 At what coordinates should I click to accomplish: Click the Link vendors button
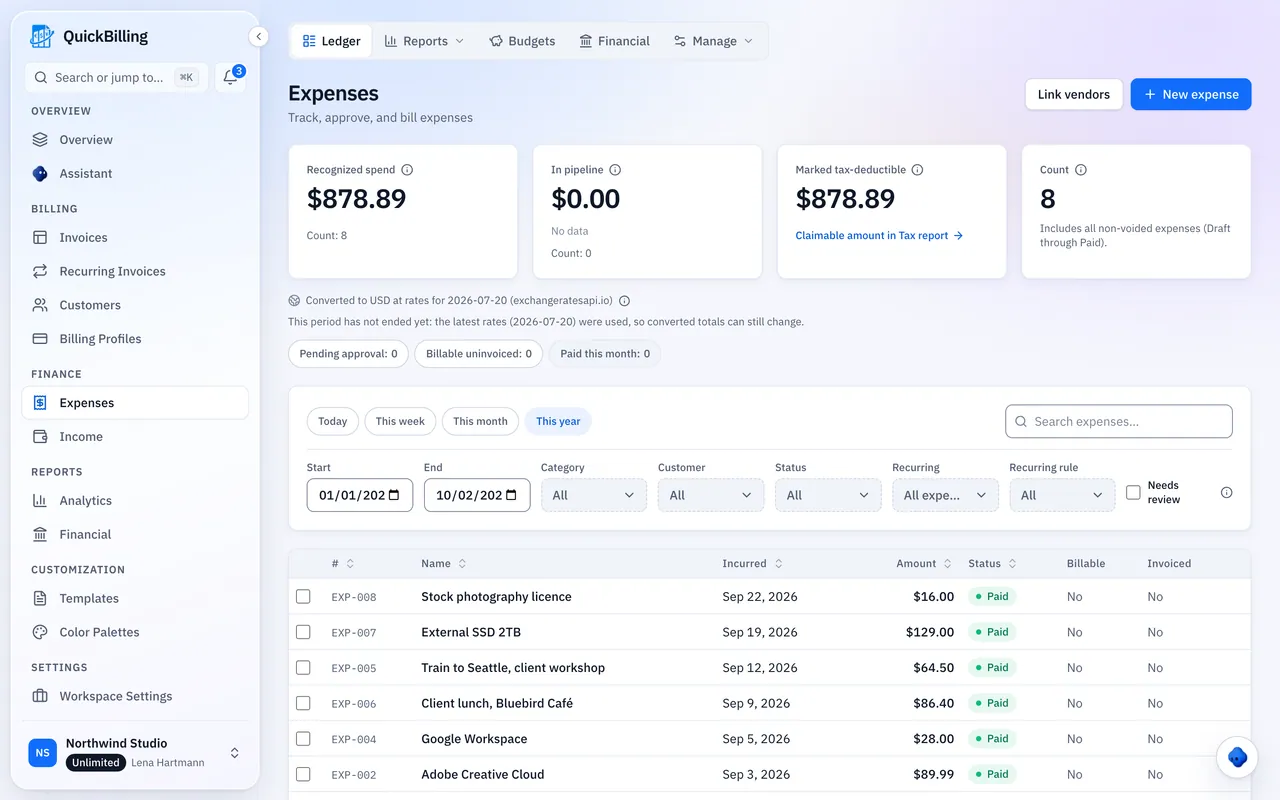click(1074, 94)
